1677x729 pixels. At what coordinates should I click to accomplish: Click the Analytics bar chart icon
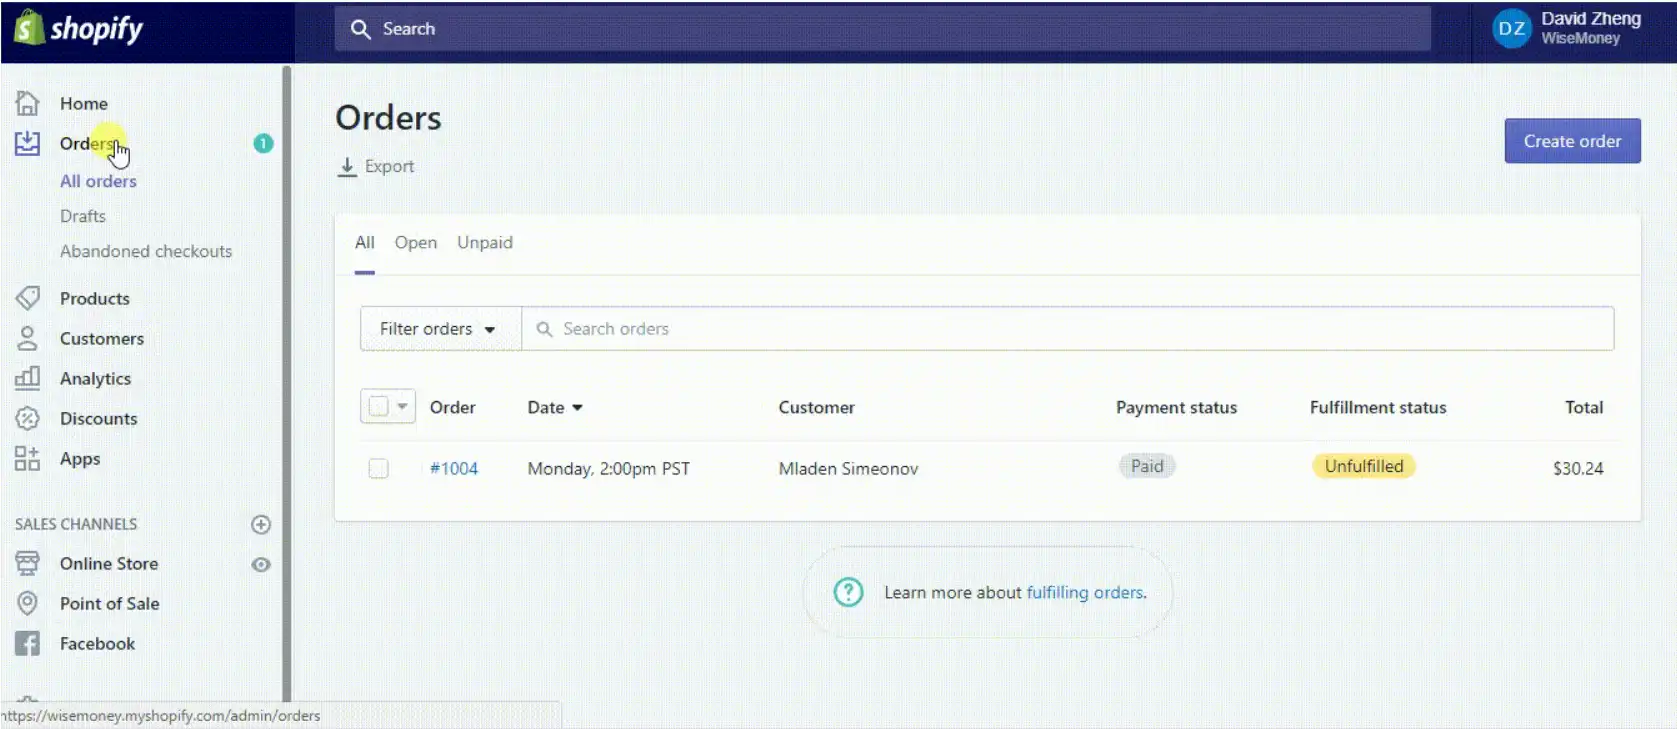click(x=27, y=378)
